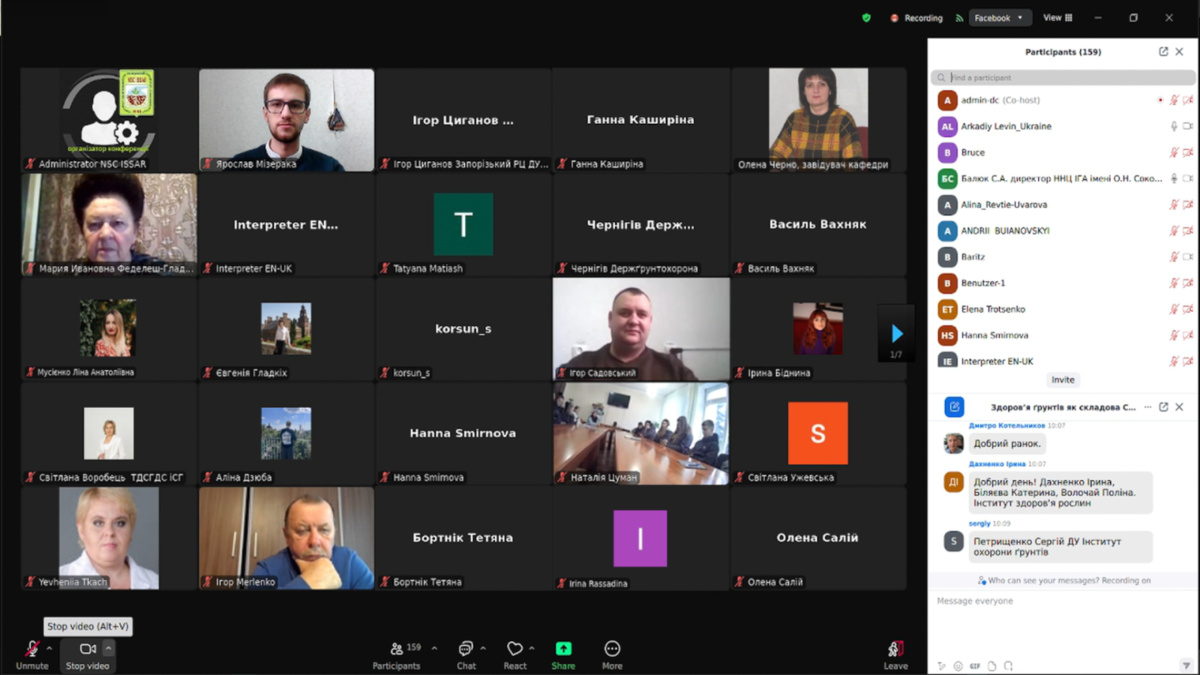Open the GIF picker in chat

[x=975, y=666]
